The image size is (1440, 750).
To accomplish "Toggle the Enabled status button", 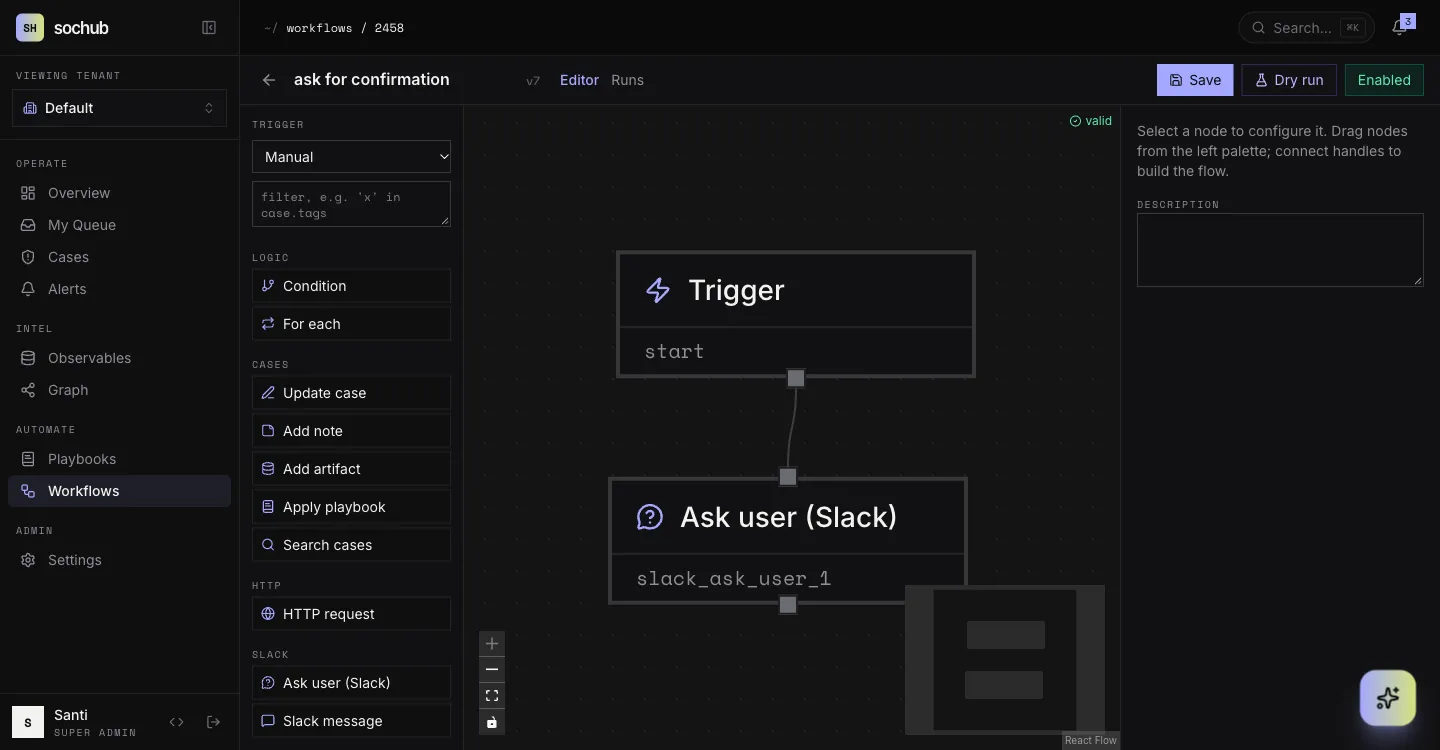I will tap(1384, 80).
